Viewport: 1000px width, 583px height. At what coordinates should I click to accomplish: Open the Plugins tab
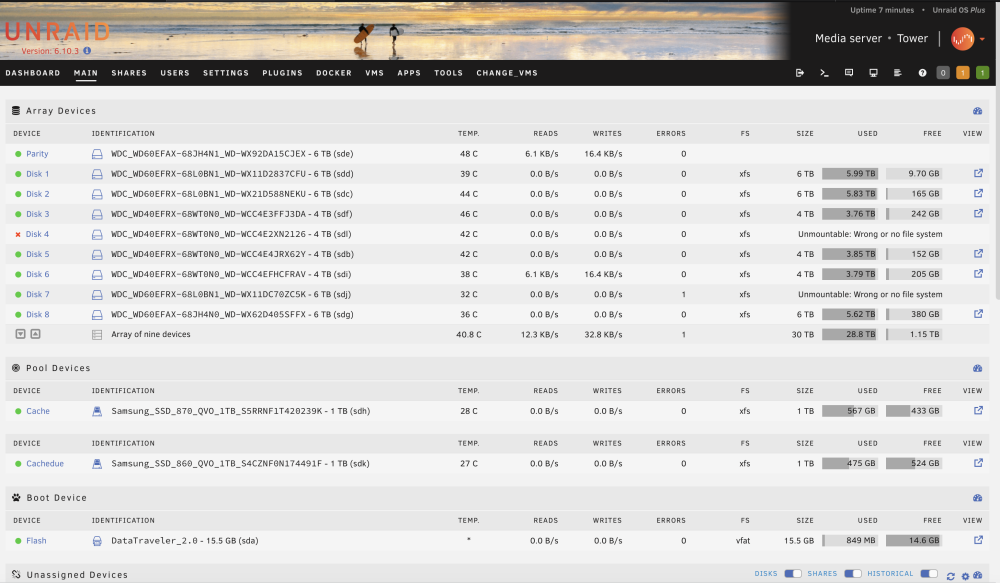tap(283, 73)
